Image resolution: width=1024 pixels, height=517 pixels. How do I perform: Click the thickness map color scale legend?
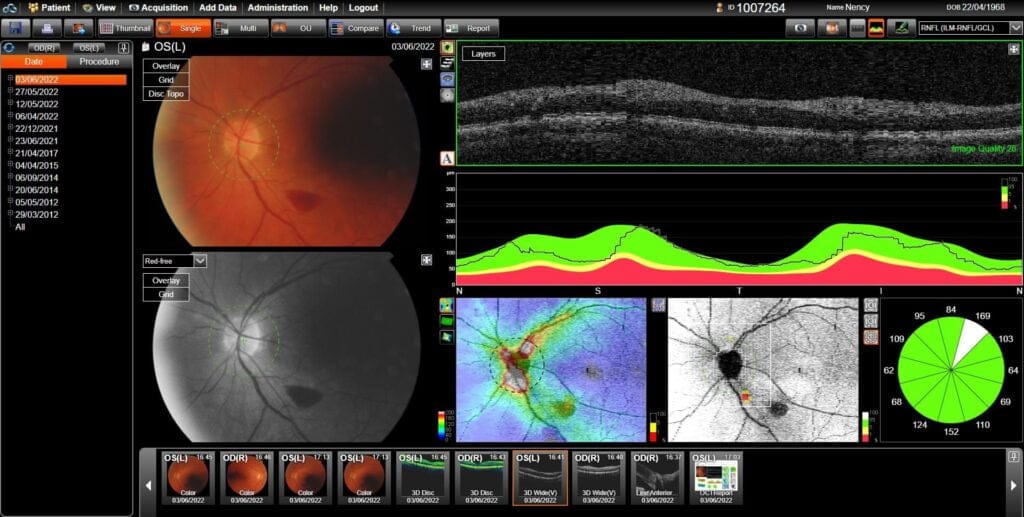442,424
